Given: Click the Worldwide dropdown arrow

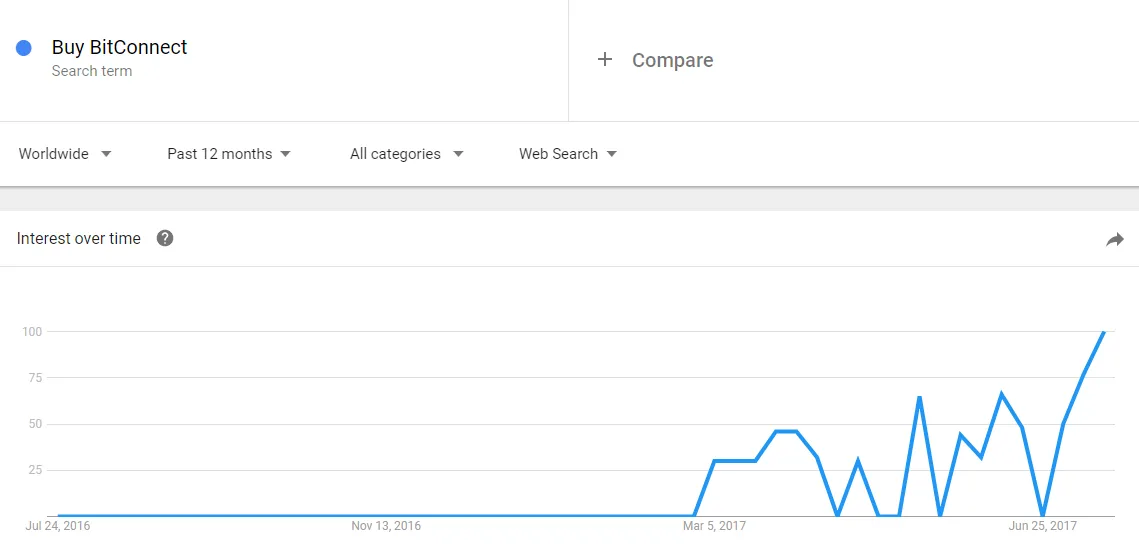Looking at the screenshot, I should [106, 154].
